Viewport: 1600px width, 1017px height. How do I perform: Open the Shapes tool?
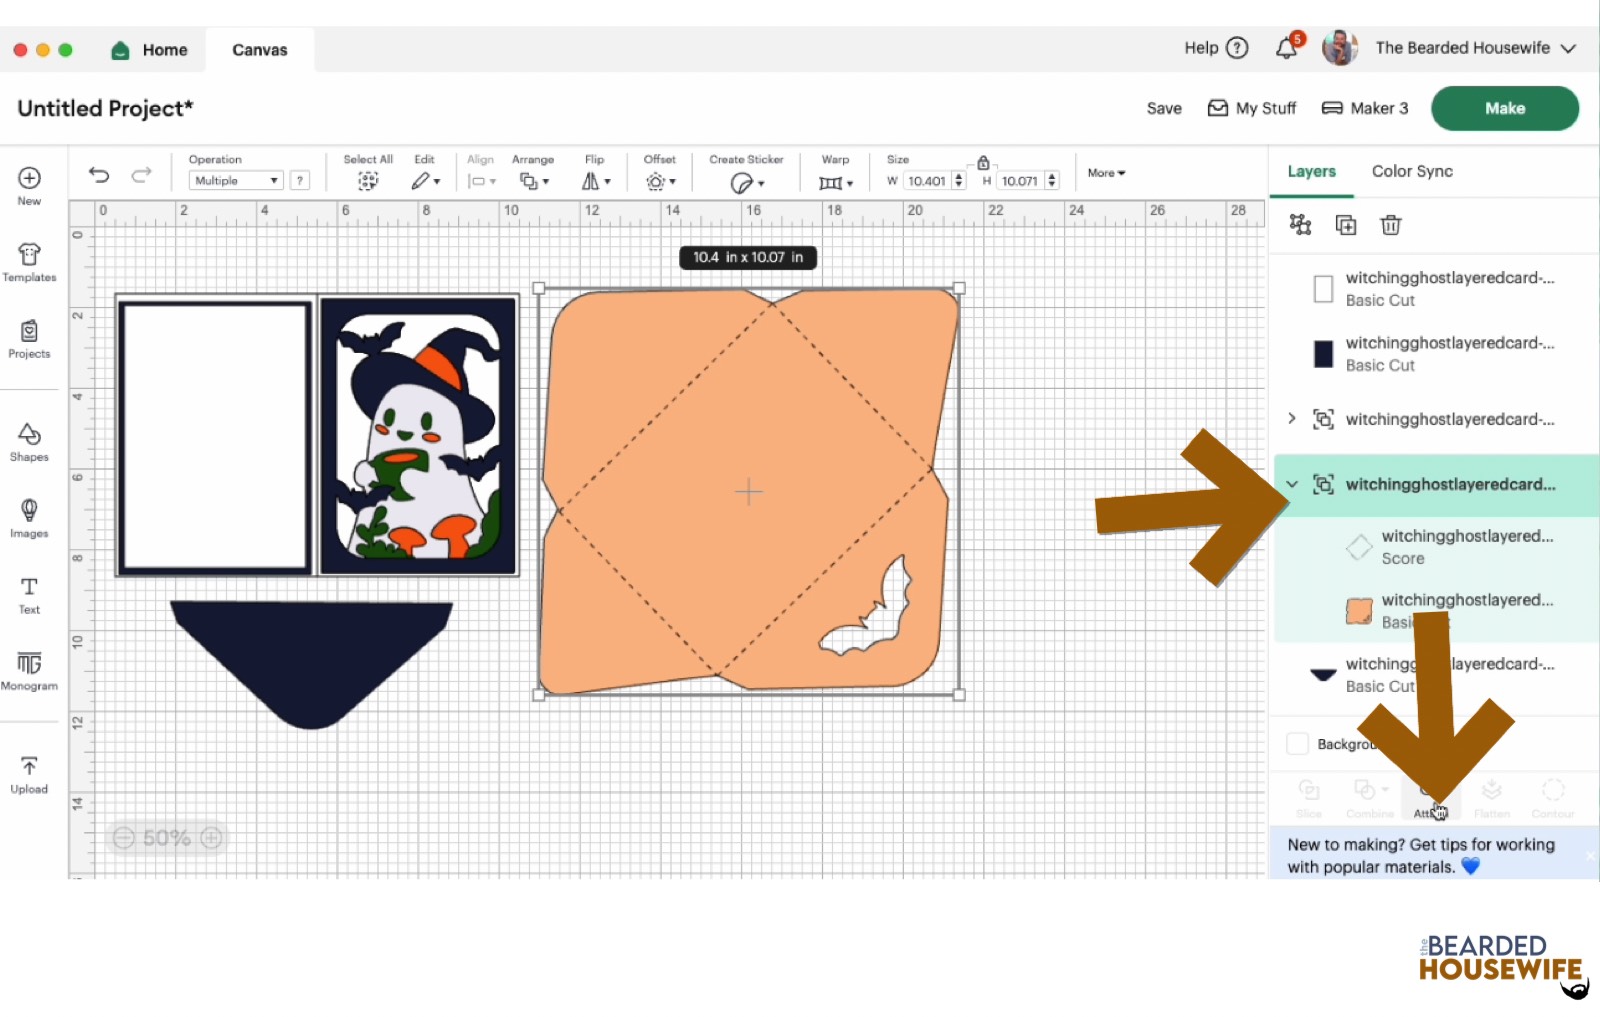click(29, 442)
